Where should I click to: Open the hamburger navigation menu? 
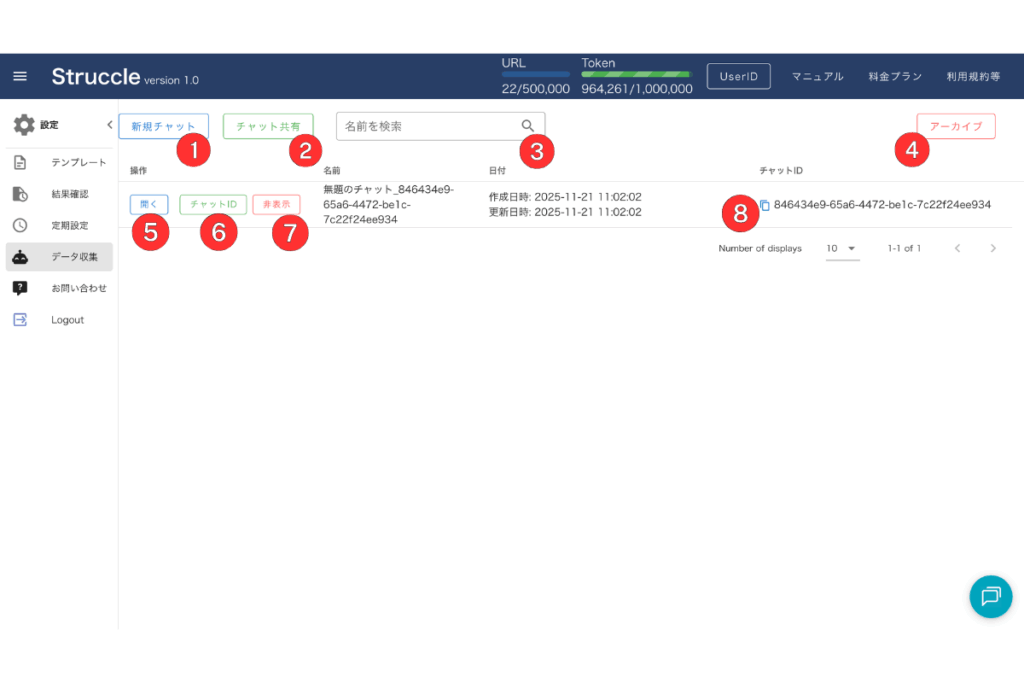tap(20, 77)
